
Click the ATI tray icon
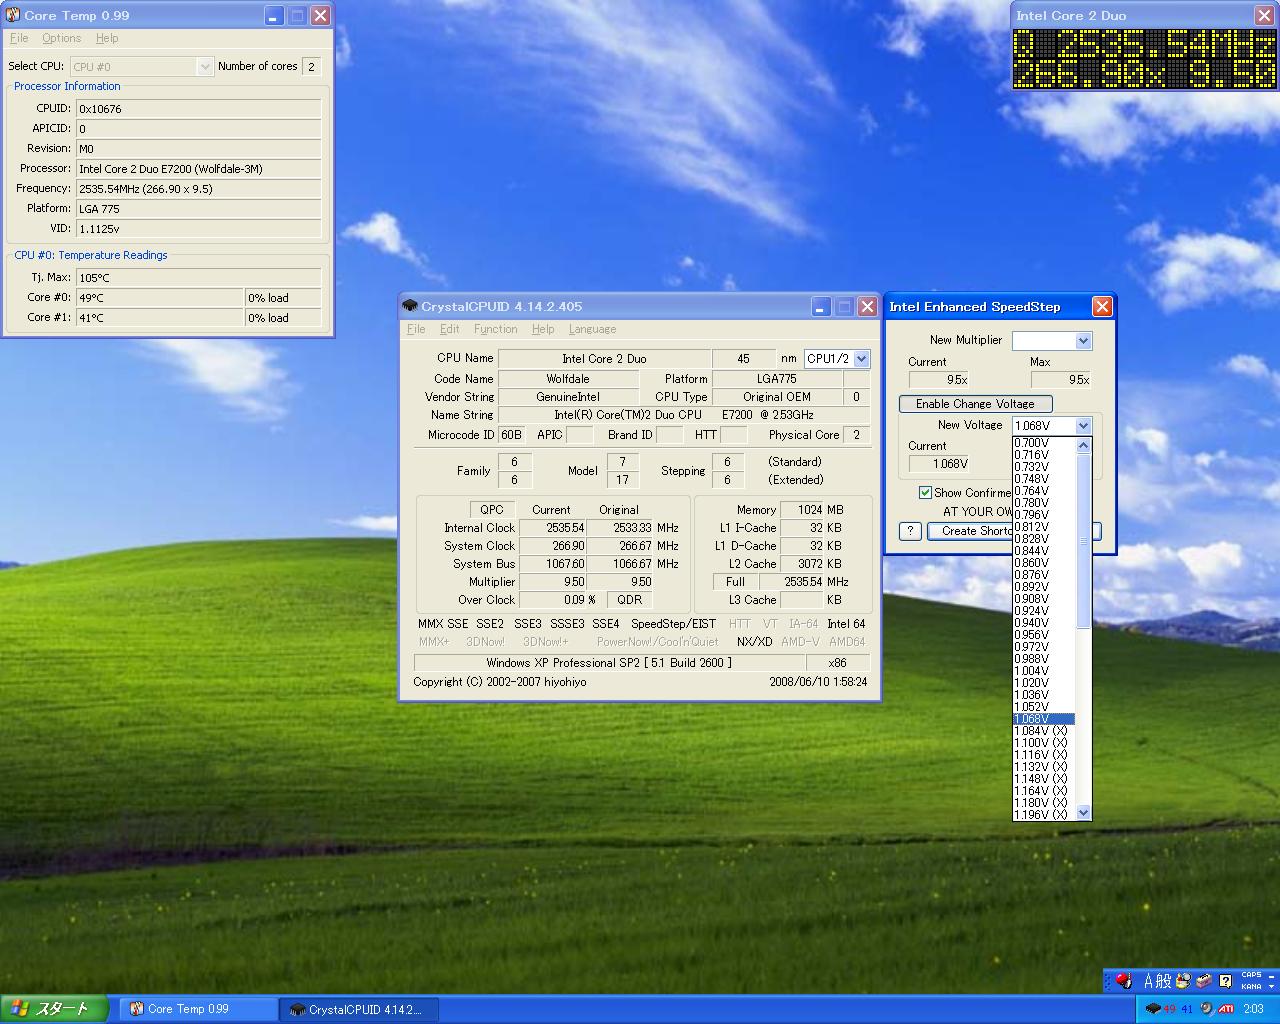click(x=1226, y=1009)
